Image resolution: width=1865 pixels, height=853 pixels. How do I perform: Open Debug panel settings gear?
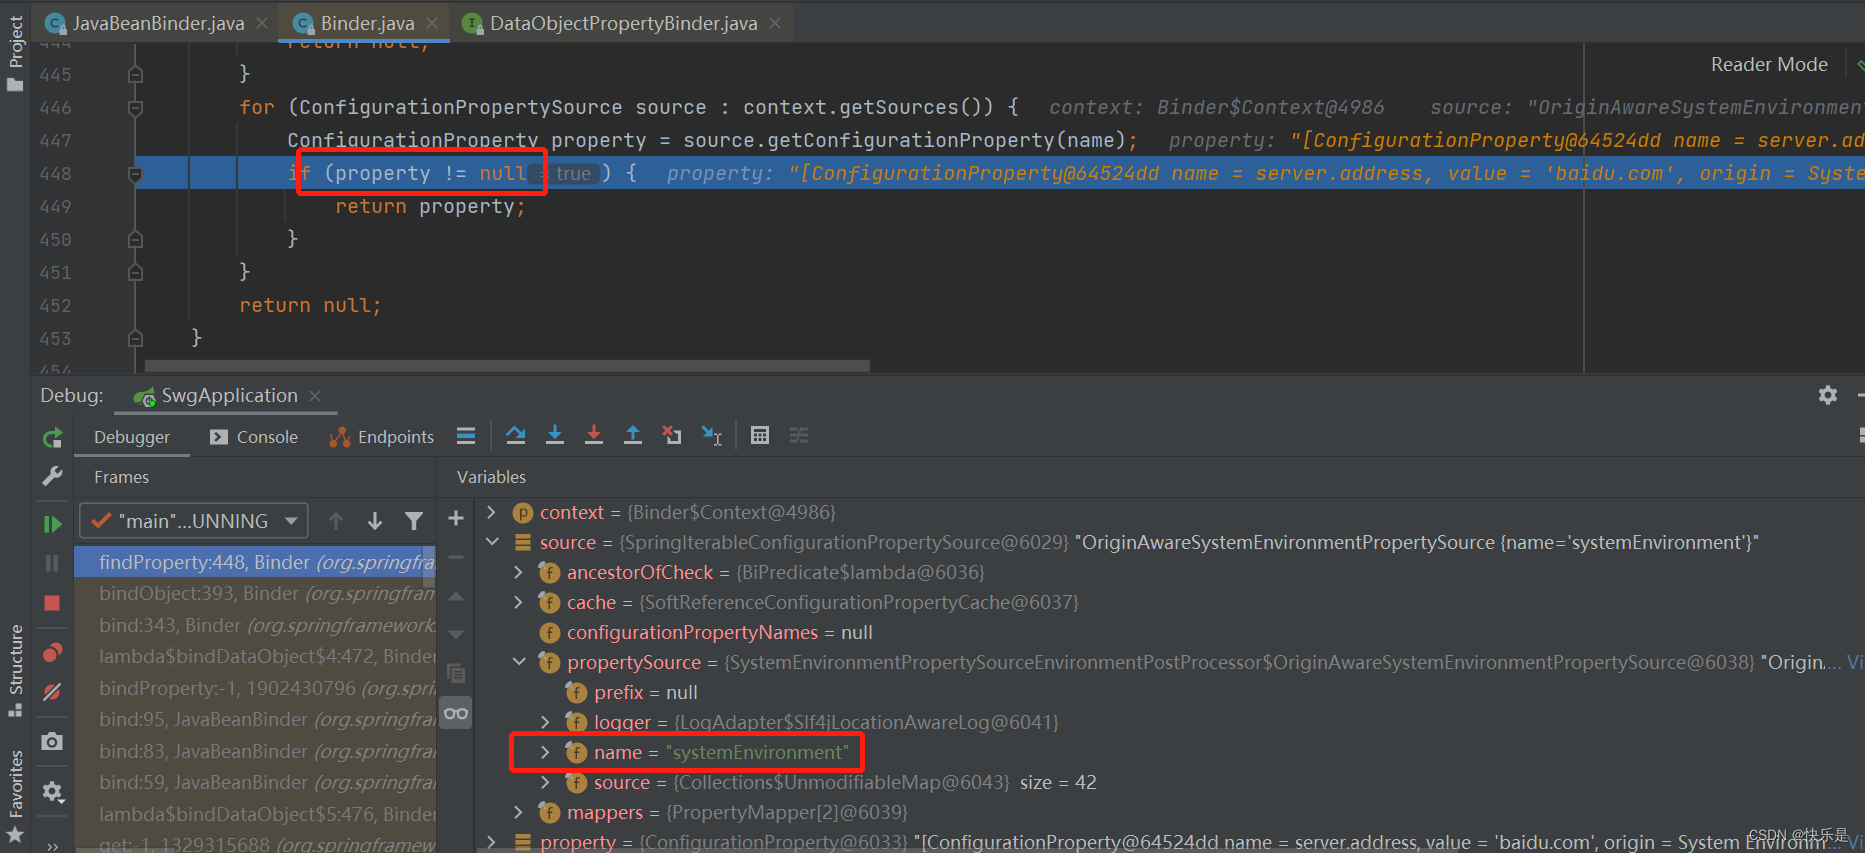1828,395
